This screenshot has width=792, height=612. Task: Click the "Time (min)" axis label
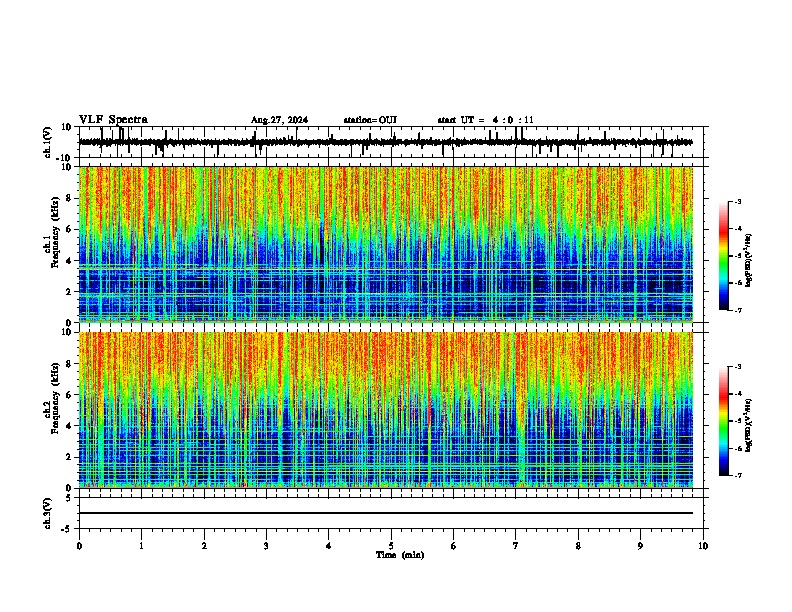click(x=400, y=555)
